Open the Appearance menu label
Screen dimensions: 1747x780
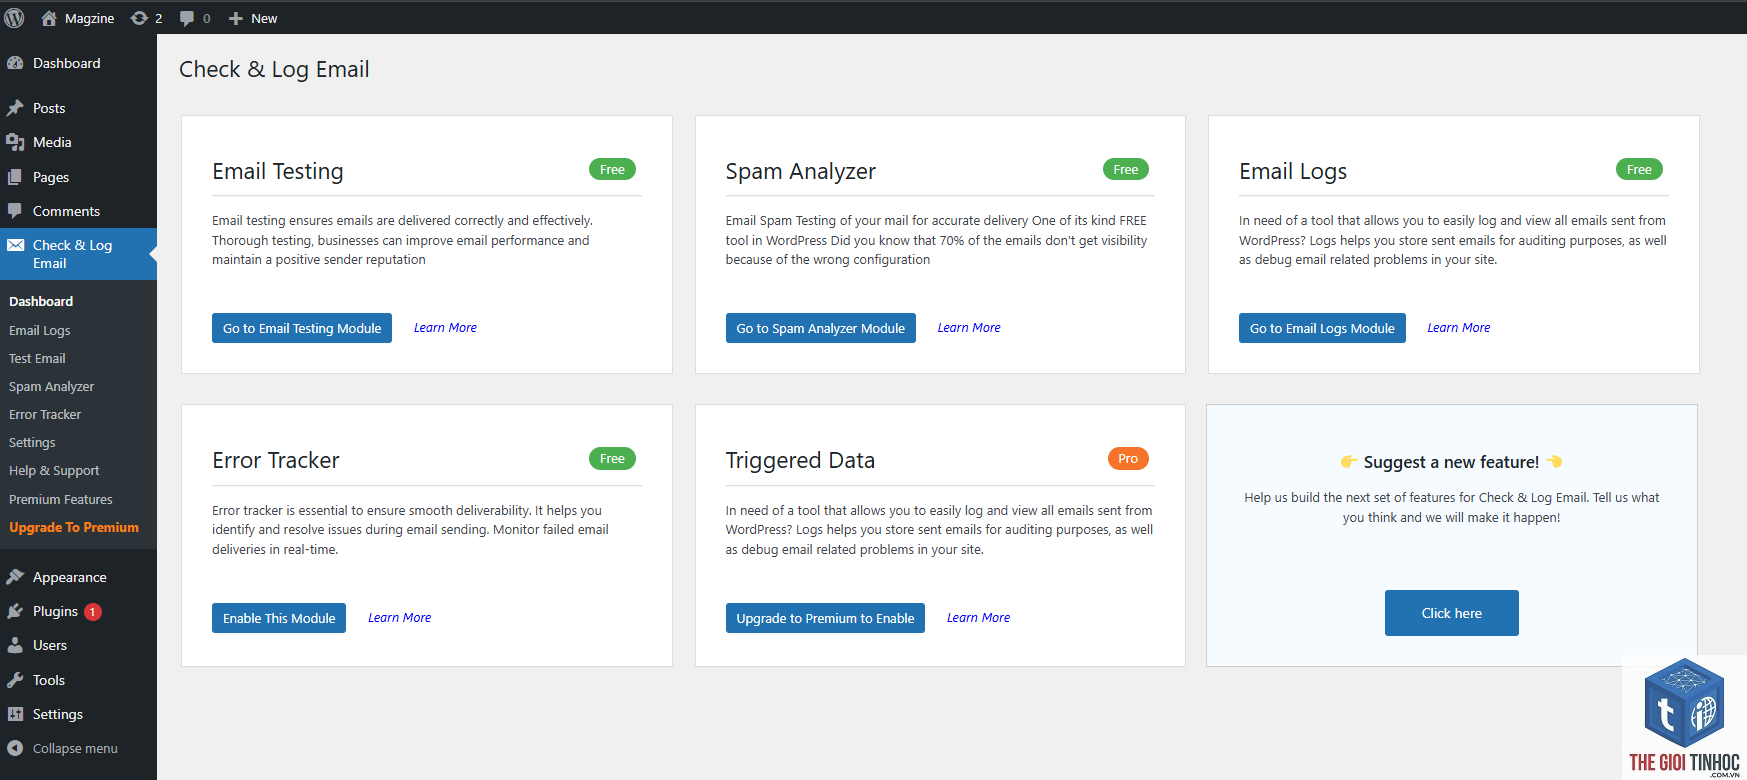[70, 577]
